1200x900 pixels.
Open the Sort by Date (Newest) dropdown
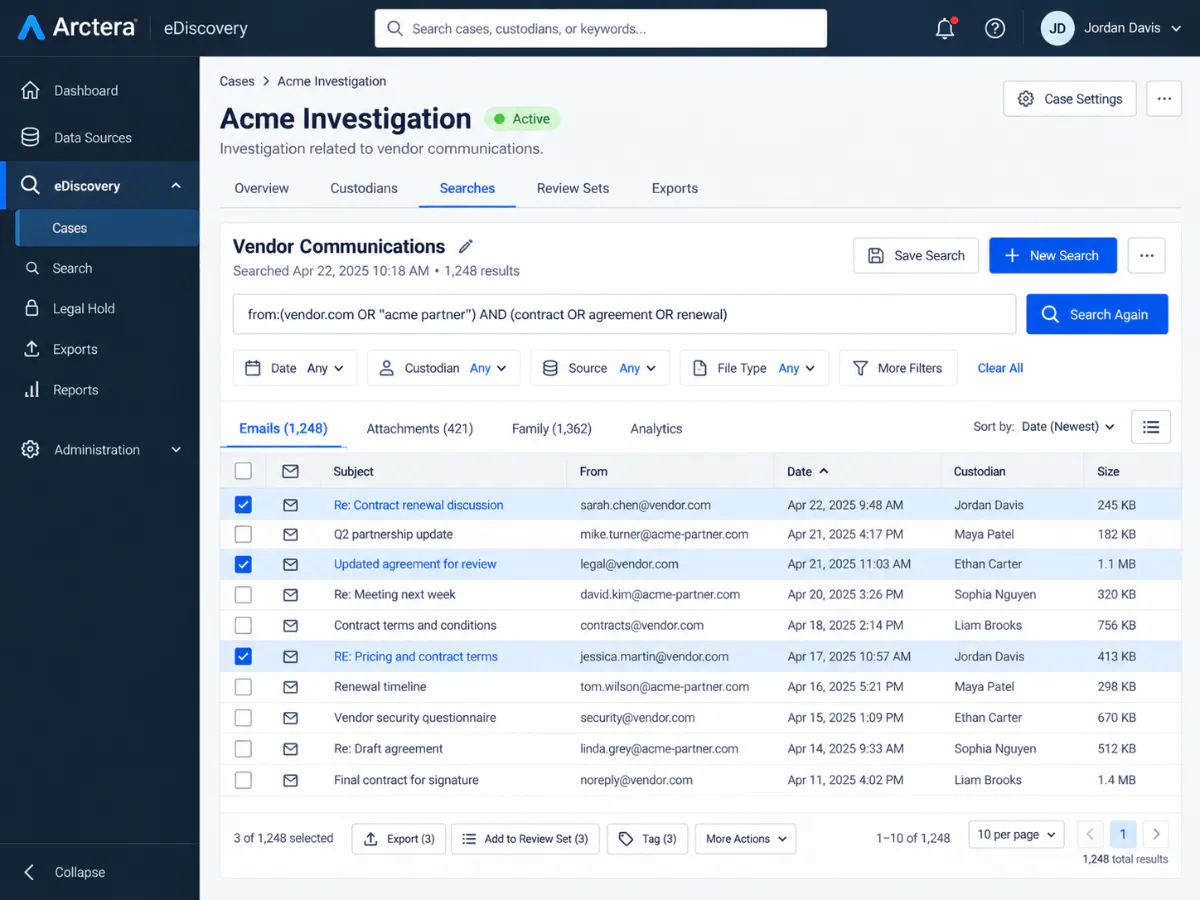pyautogui.click(x=1068, y=427)
